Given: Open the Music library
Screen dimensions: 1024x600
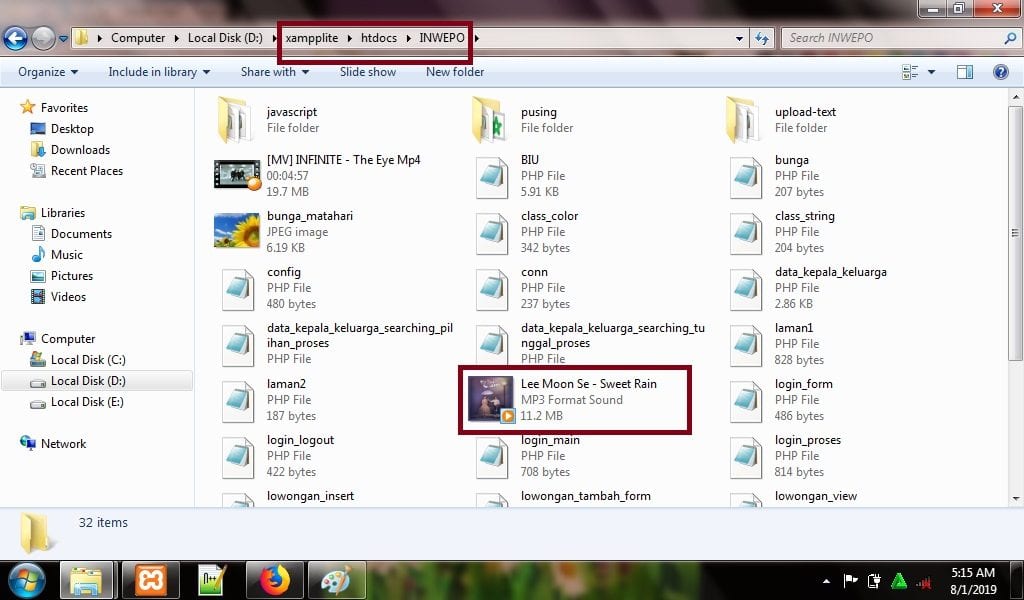Looking at the screenshot, I should click(67, 255).
